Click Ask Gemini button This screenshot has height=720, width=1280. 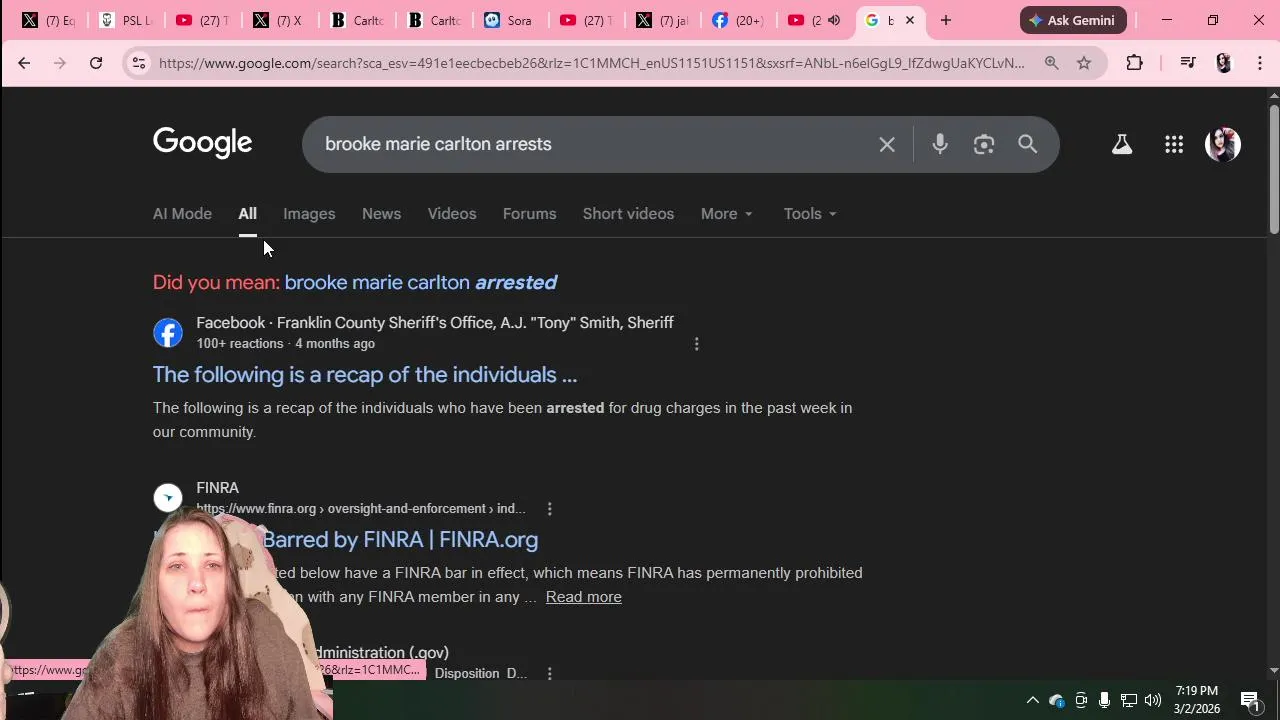pos(1073,20)
